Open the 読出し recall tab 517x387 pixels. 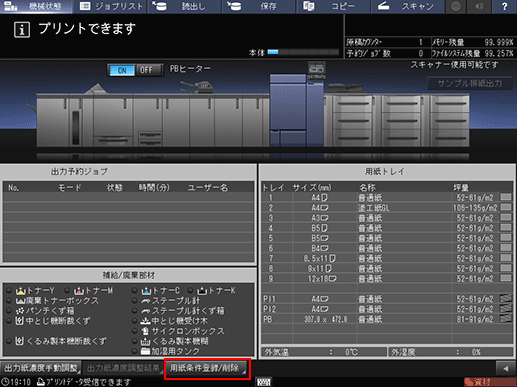(x=184, y=6)
